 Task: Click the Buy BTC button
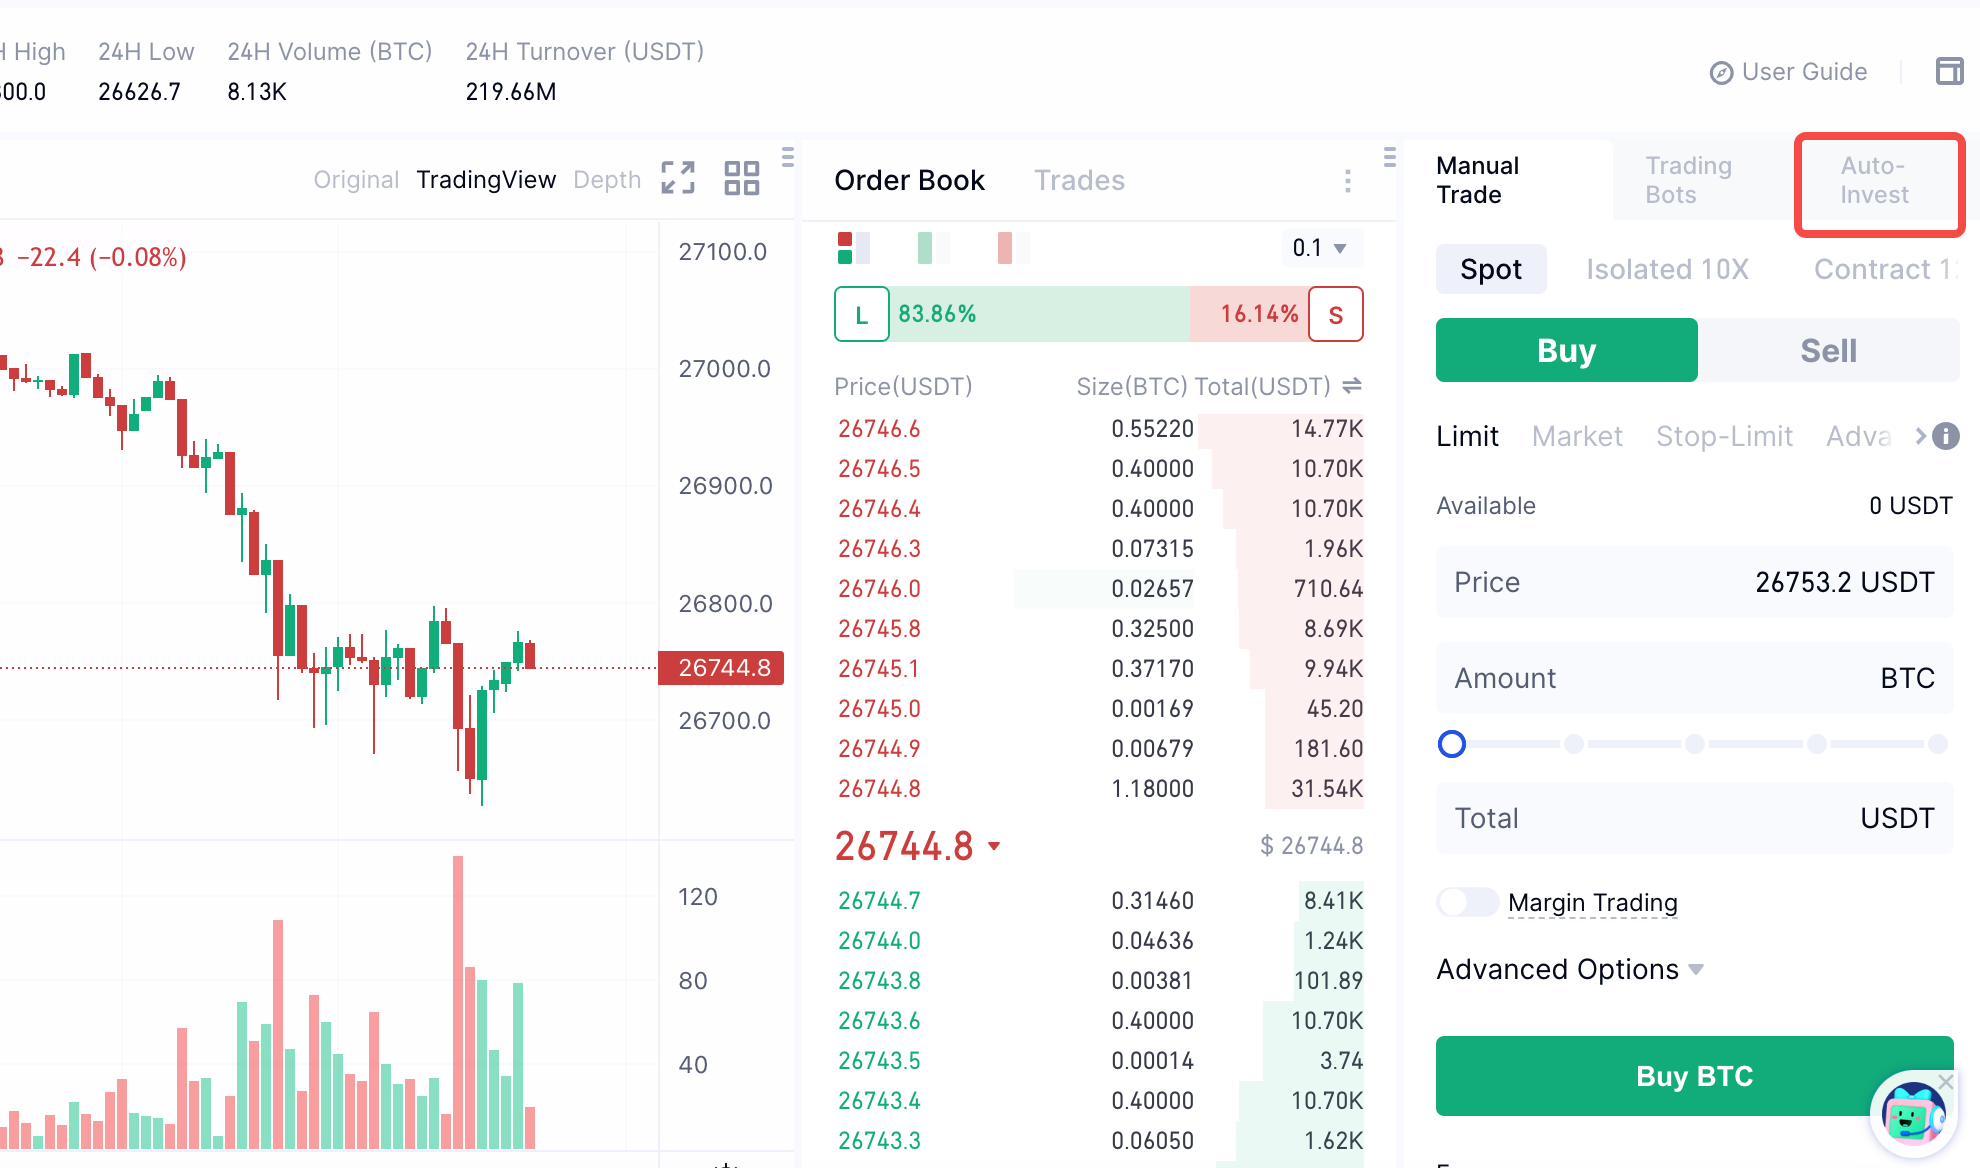point(1694,1076)
